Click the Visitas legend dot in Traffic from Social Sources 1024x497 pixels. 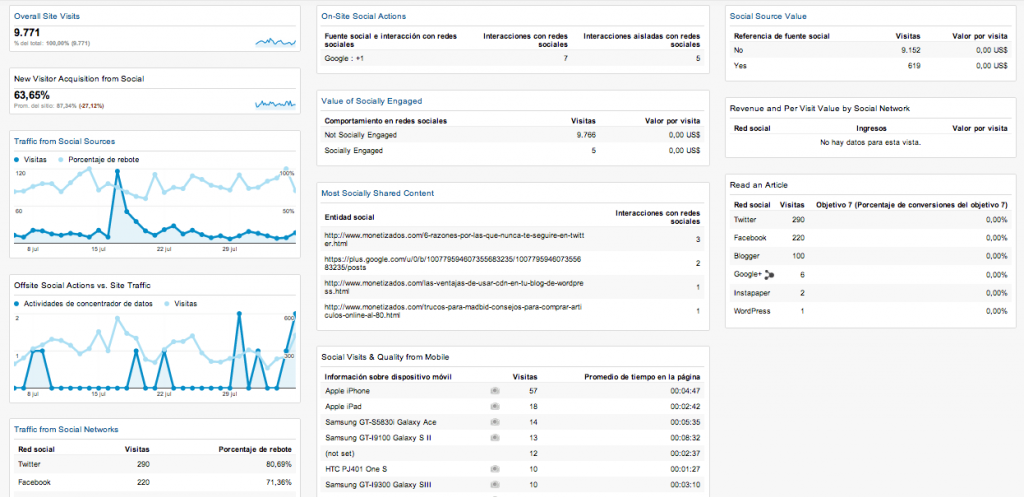(17, 159)
